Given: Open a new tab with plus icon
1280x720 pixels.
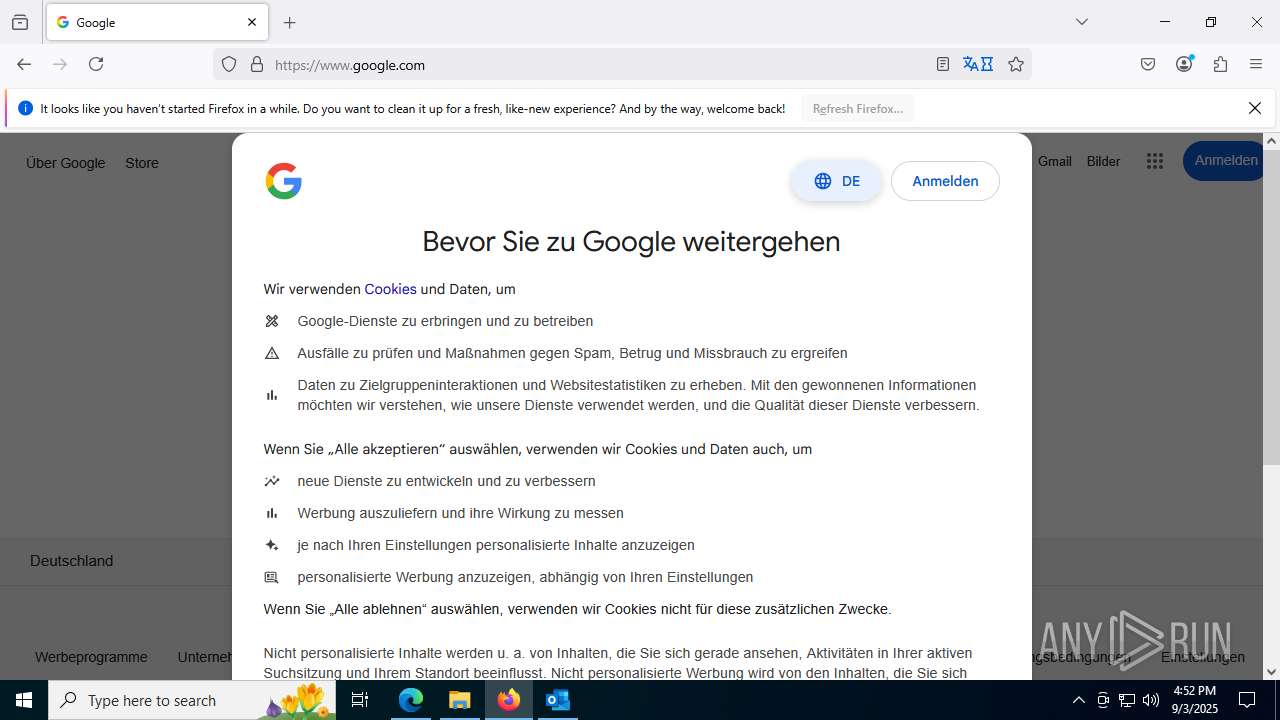Looking at the screenshot, I should [x=290, y=22].
